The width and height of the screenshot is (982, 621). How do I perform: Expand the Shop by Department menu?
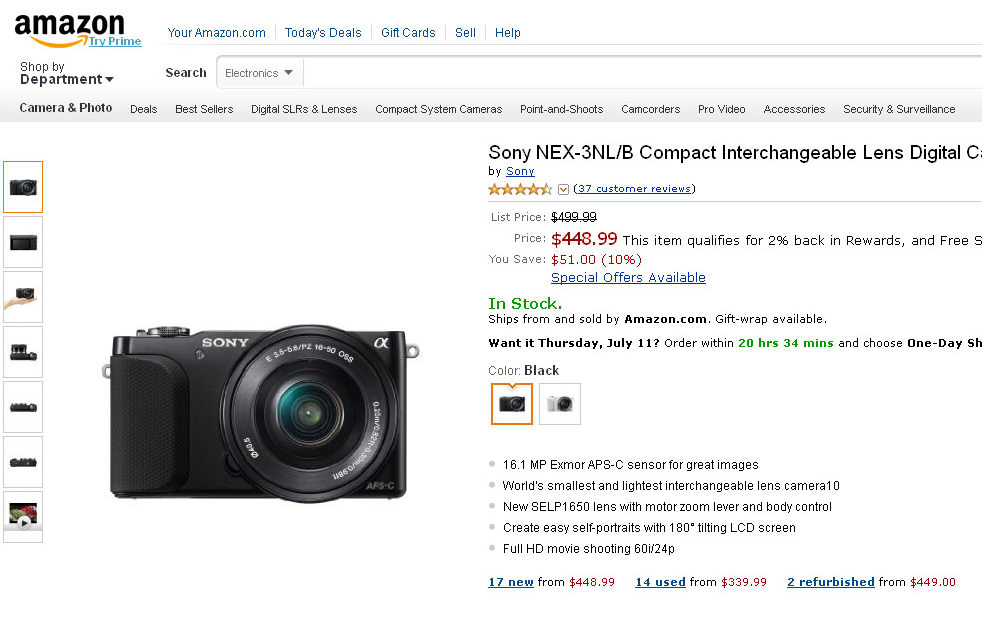(x=66, y=74)
